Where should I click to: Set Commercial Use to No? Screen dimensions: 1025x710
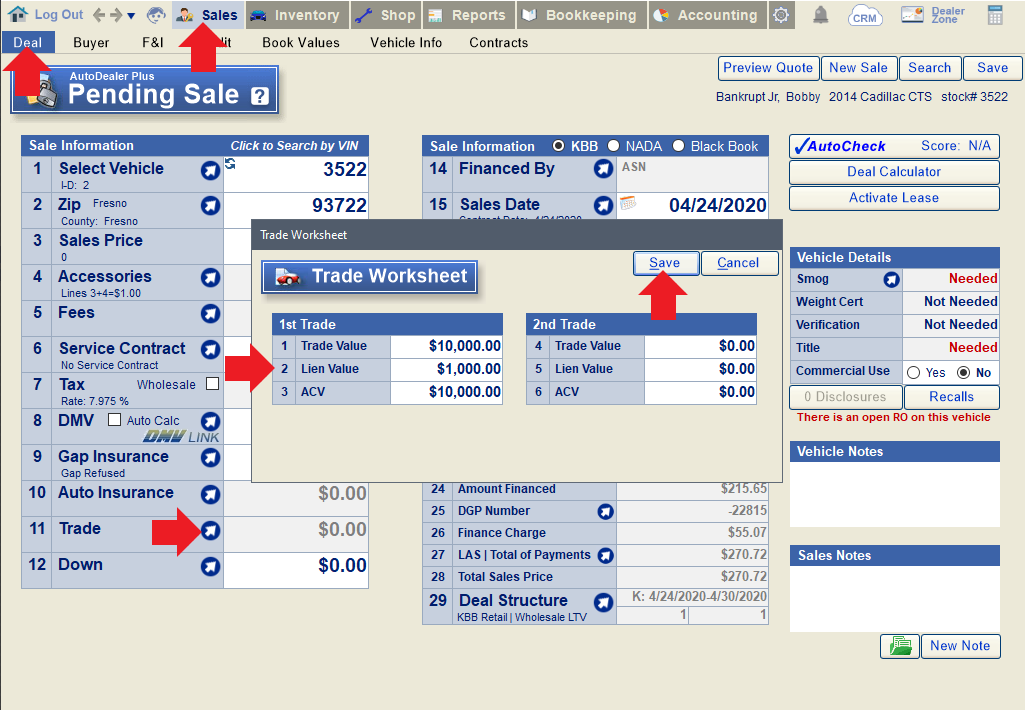coord(963,373)
